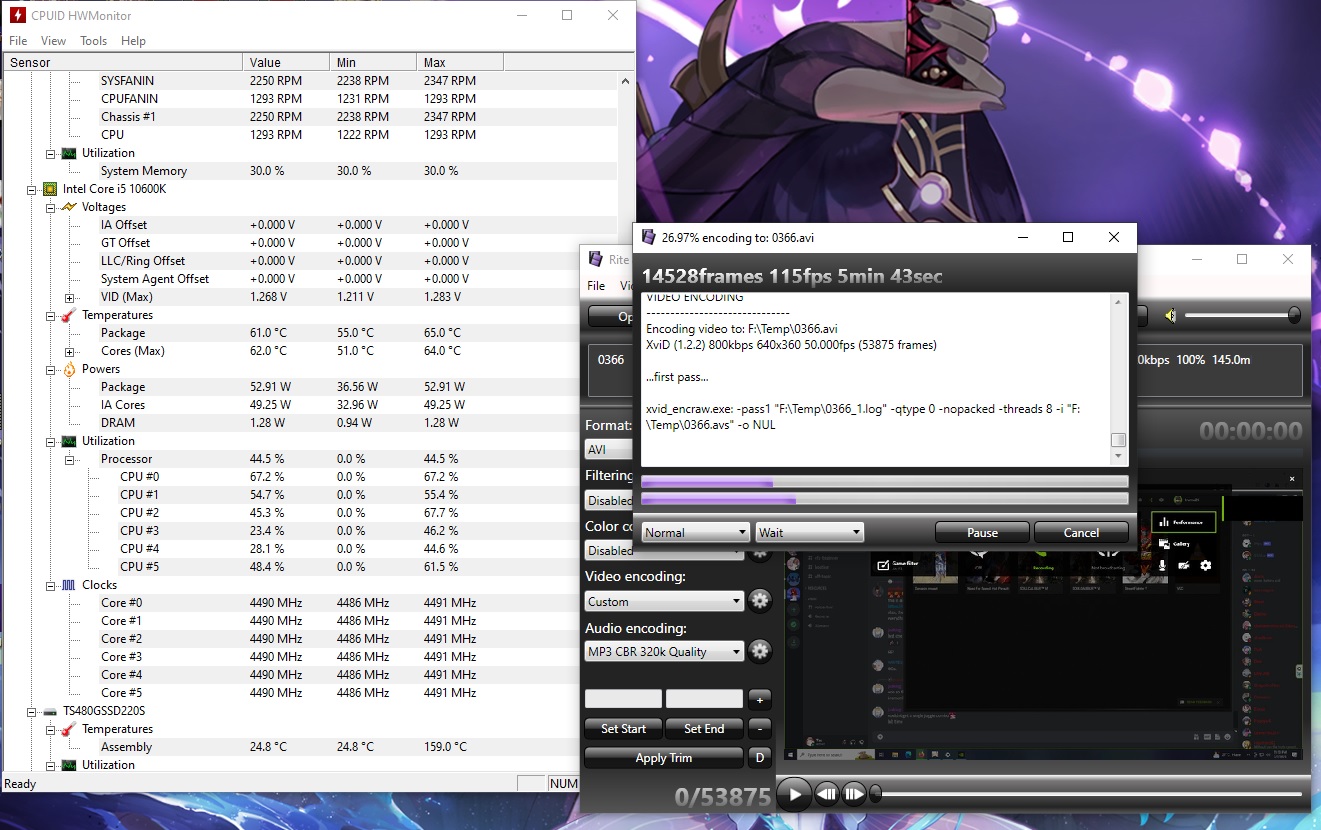Open the View menu in HWMonitor
Screen dimensions: 1321x830
[x=53, y=41]
